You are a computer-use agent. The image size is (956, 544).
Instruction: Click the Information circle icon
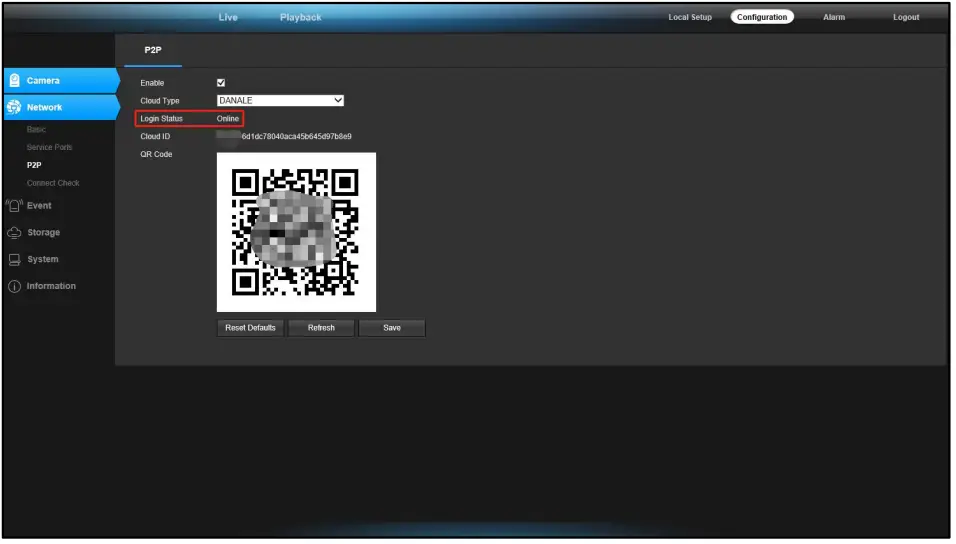tap(14, 287)
